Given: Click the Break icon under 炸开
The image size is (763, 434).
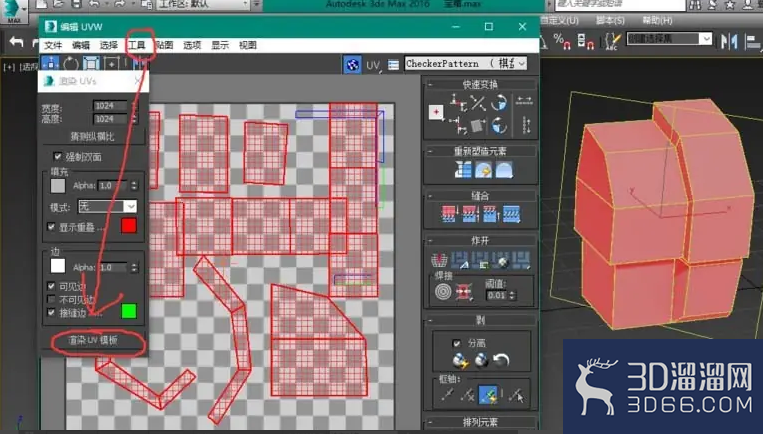Looking at the screenshot, I should (x=439, y=260).
